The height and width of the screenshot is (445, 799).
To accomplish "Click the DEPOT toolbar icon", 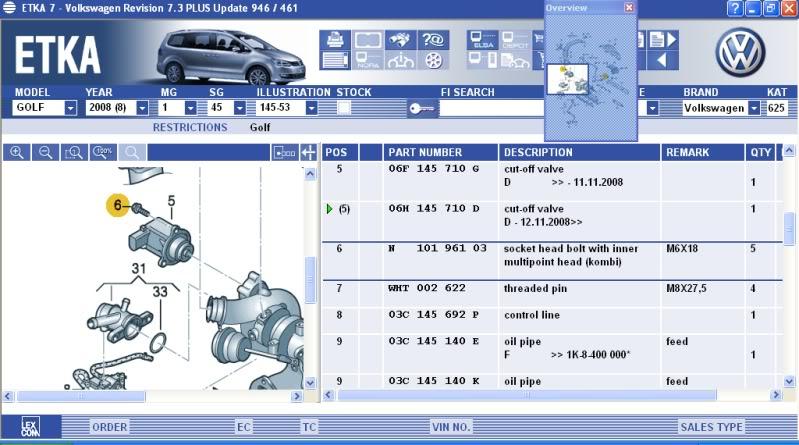I will point(515,40).
